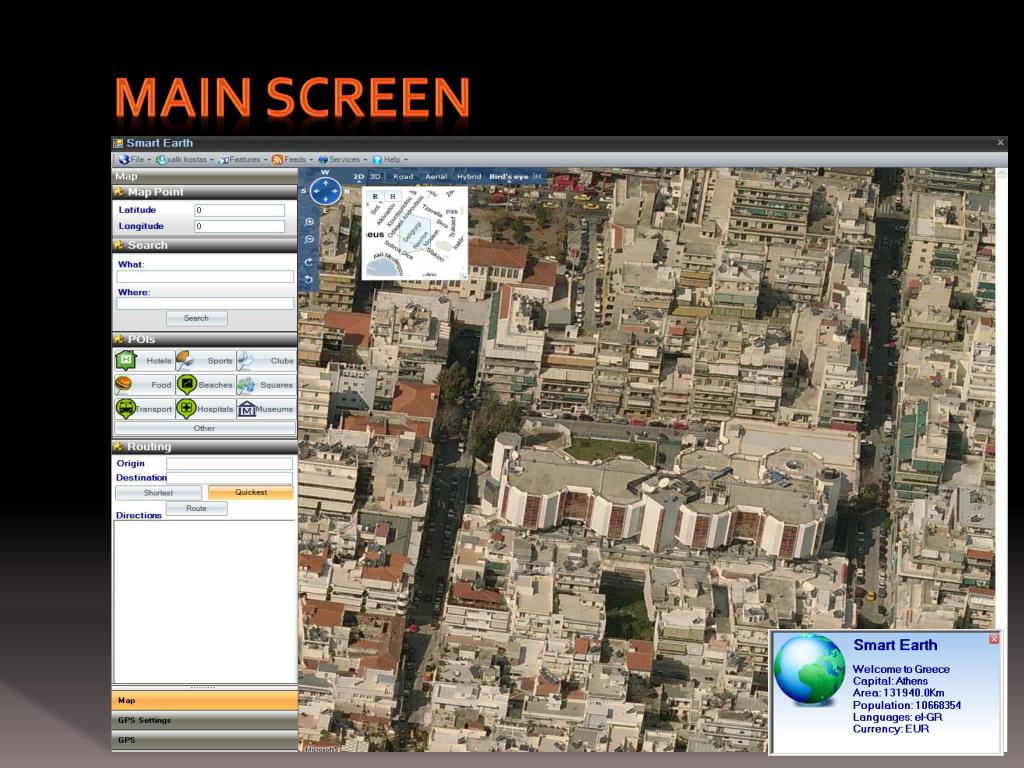The height and width of the screenshot is (768, 1024).
Task: Rotate the map view clockwise
Action: pos(310,262)
